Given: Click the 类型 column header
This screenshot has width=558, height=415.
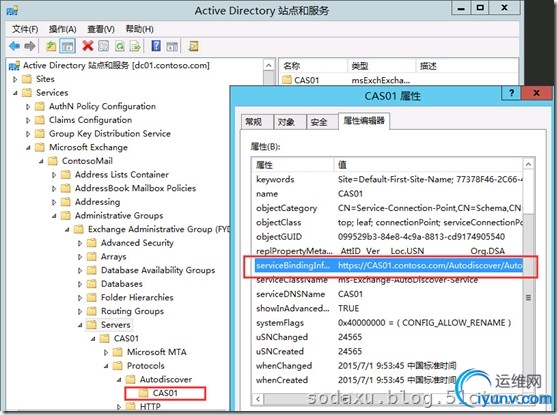Looking at the screenshot, I should click(x=381, y=66).
